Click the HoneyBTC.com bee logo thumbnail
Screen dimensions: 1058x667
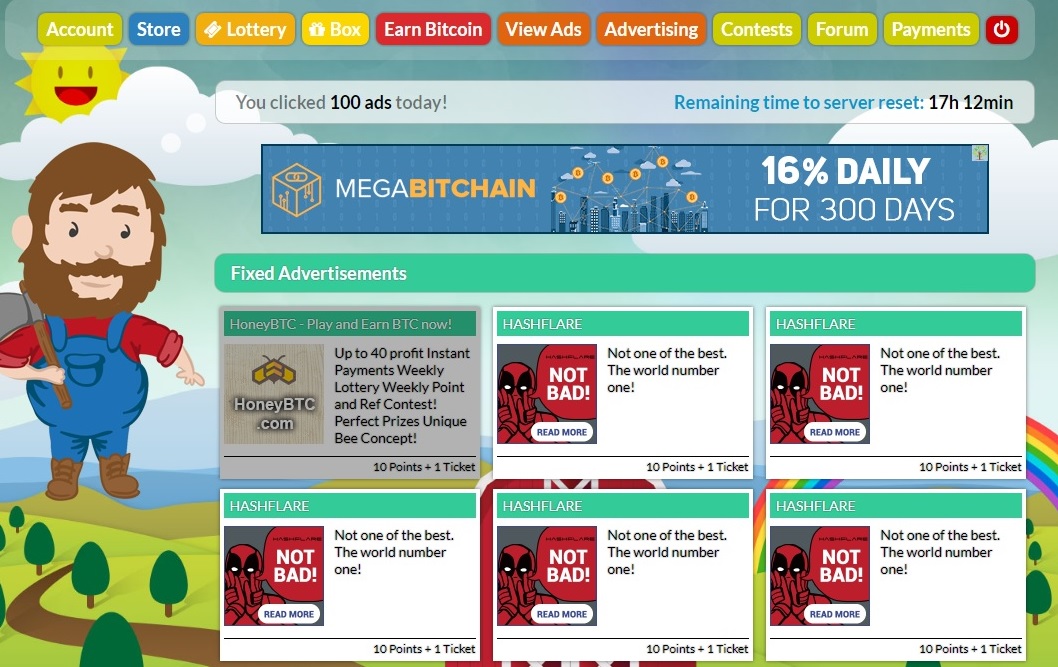click(x=274, y=394)
